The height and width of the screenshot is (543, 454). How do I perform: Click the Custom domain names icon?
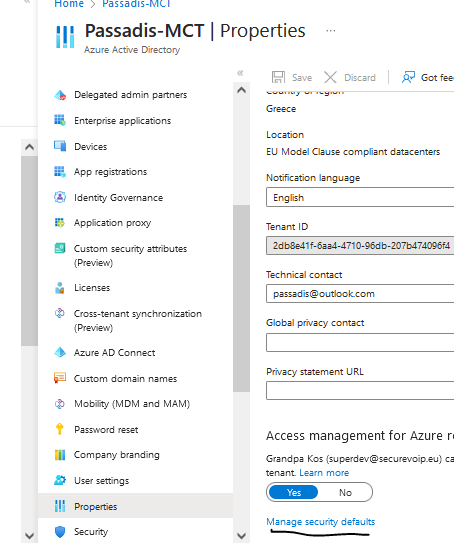[x=60, y=378]
